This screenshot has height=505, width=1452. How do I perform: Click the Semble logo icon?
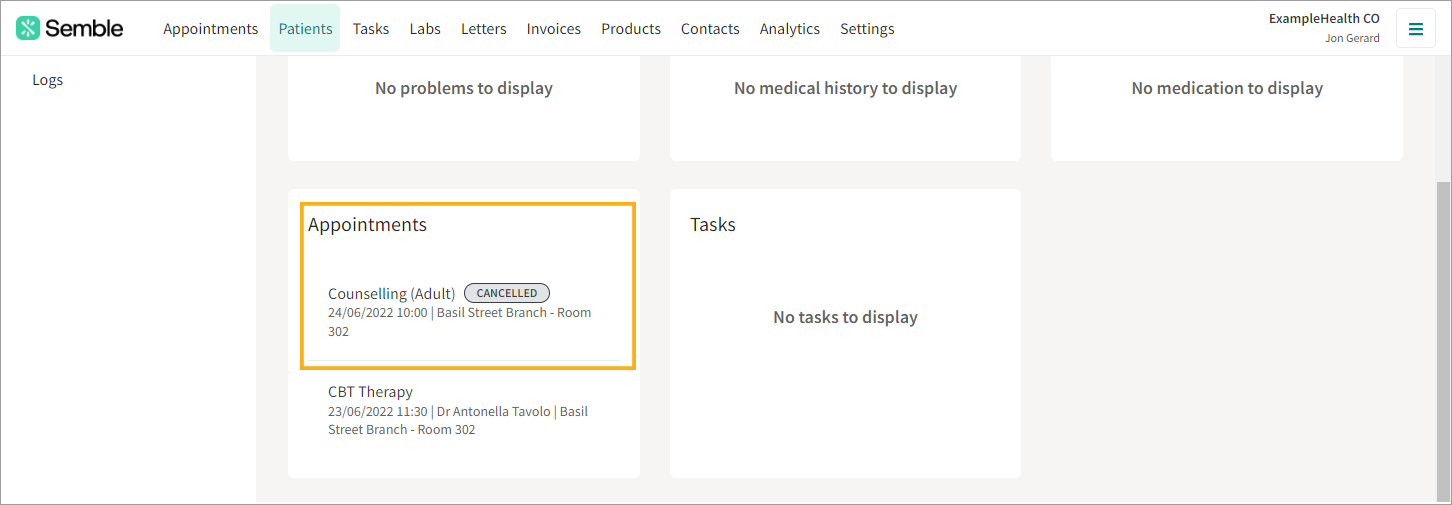pyautogui.click(x=28, y=28)
